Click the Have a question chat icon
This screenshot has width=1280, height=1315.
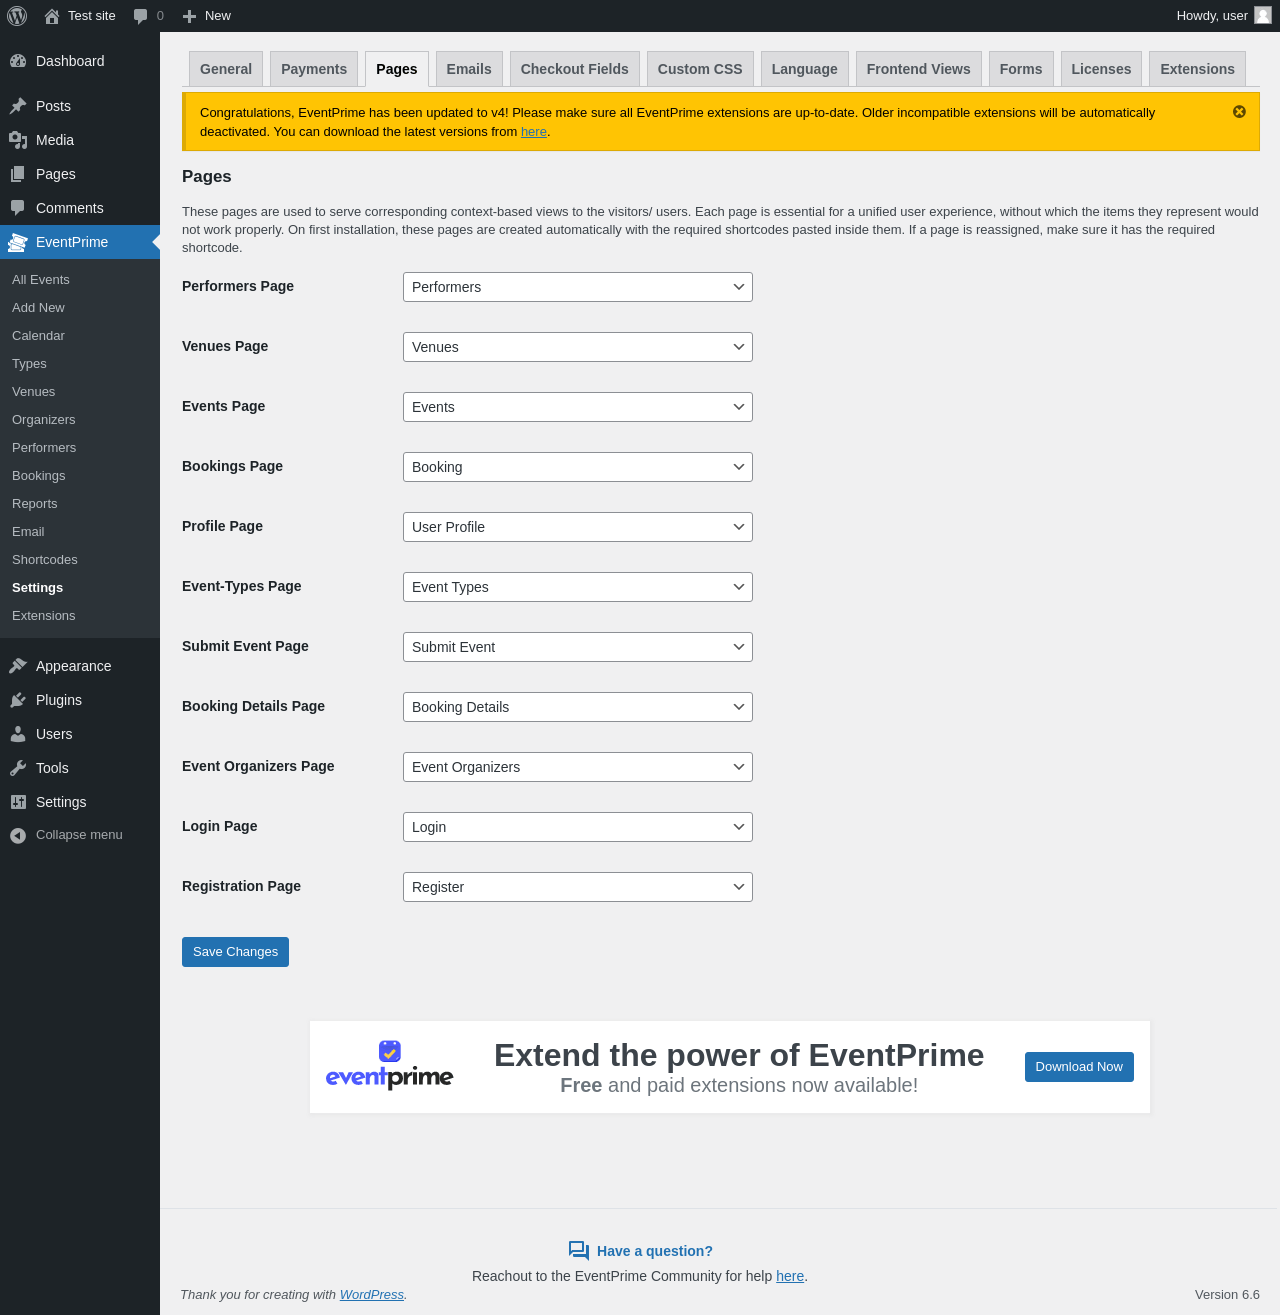(579, 1251)
